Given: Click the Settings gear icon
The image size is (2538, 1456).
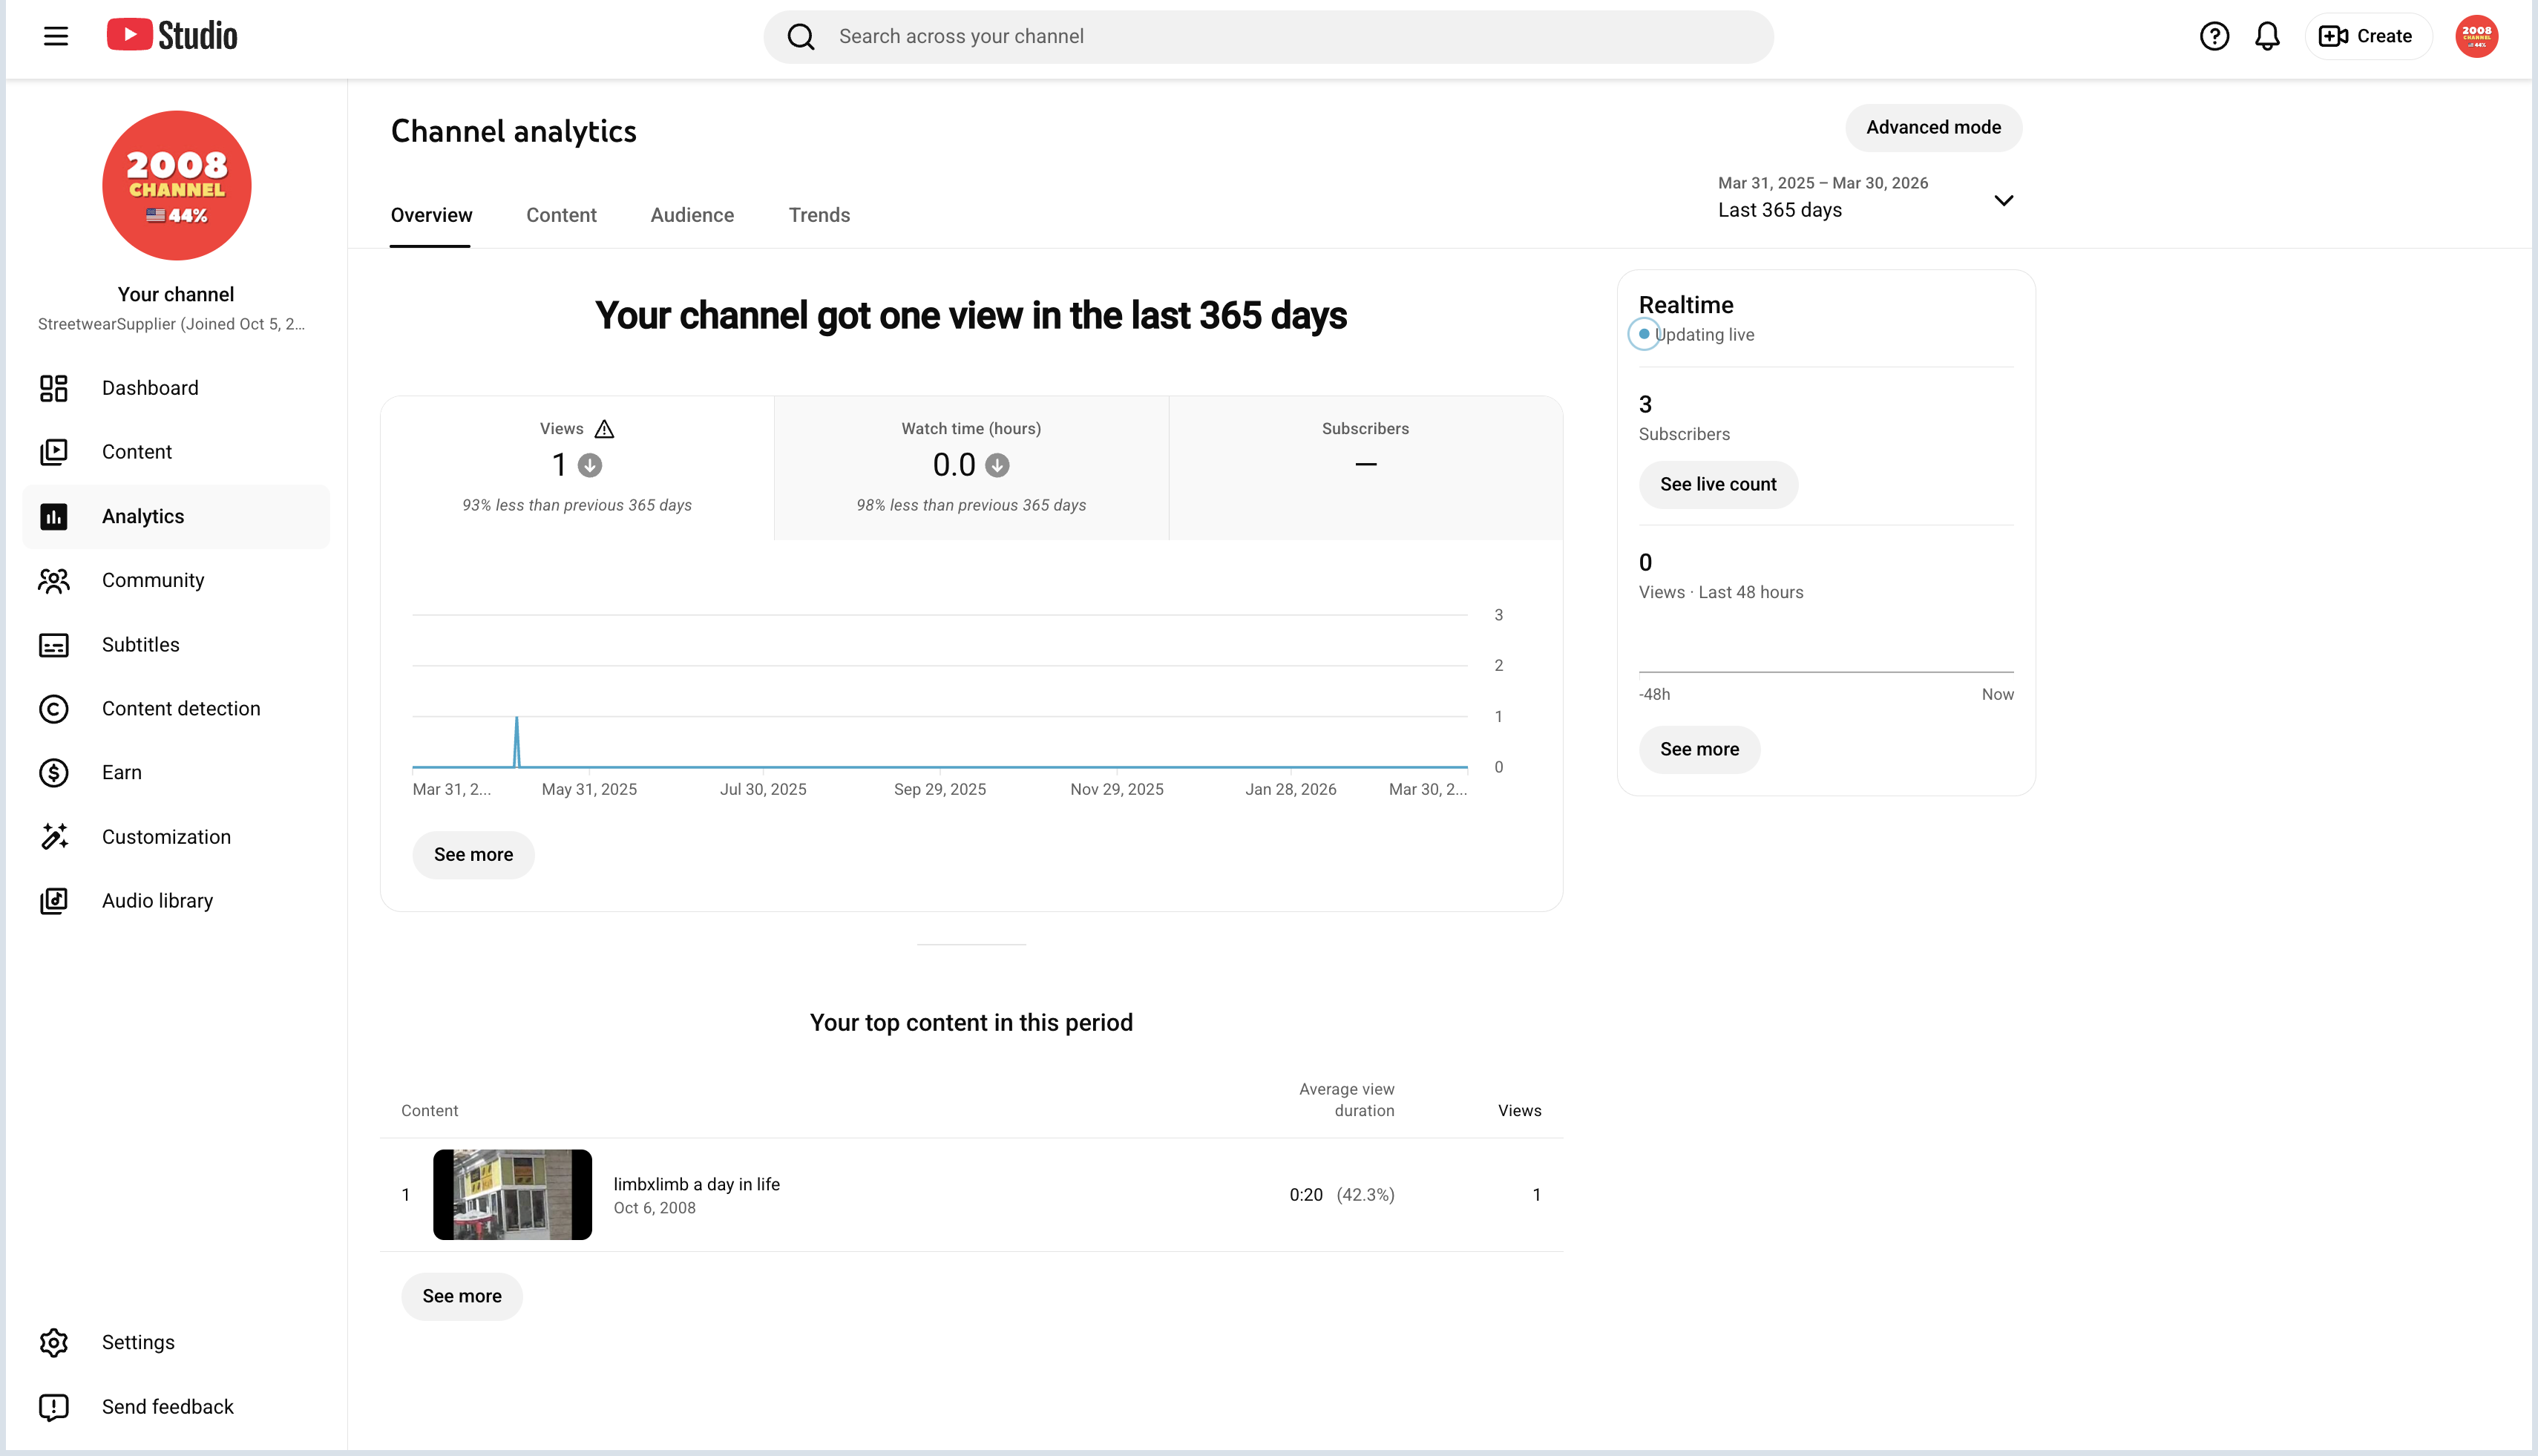Looking at the screenshot, I should click(54, 1343).
